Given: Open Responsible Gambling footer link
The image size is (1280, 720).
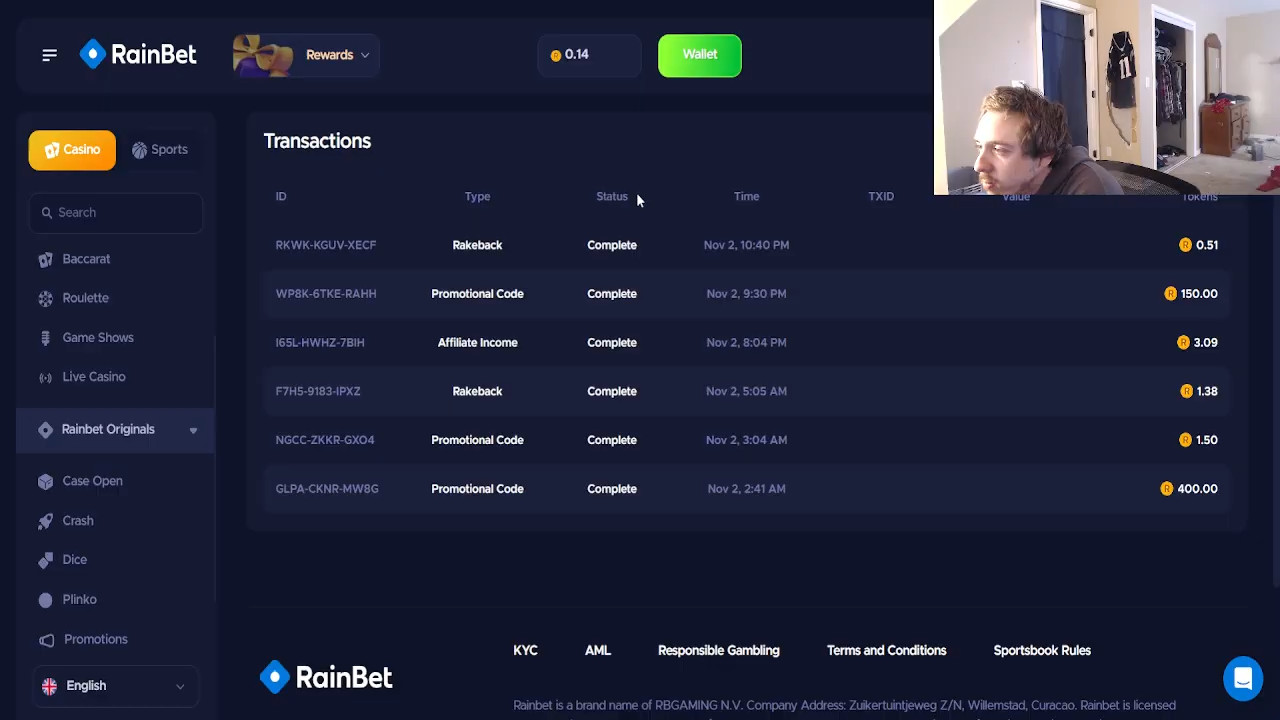Looking at the screenshot, I should pos(719,651).
